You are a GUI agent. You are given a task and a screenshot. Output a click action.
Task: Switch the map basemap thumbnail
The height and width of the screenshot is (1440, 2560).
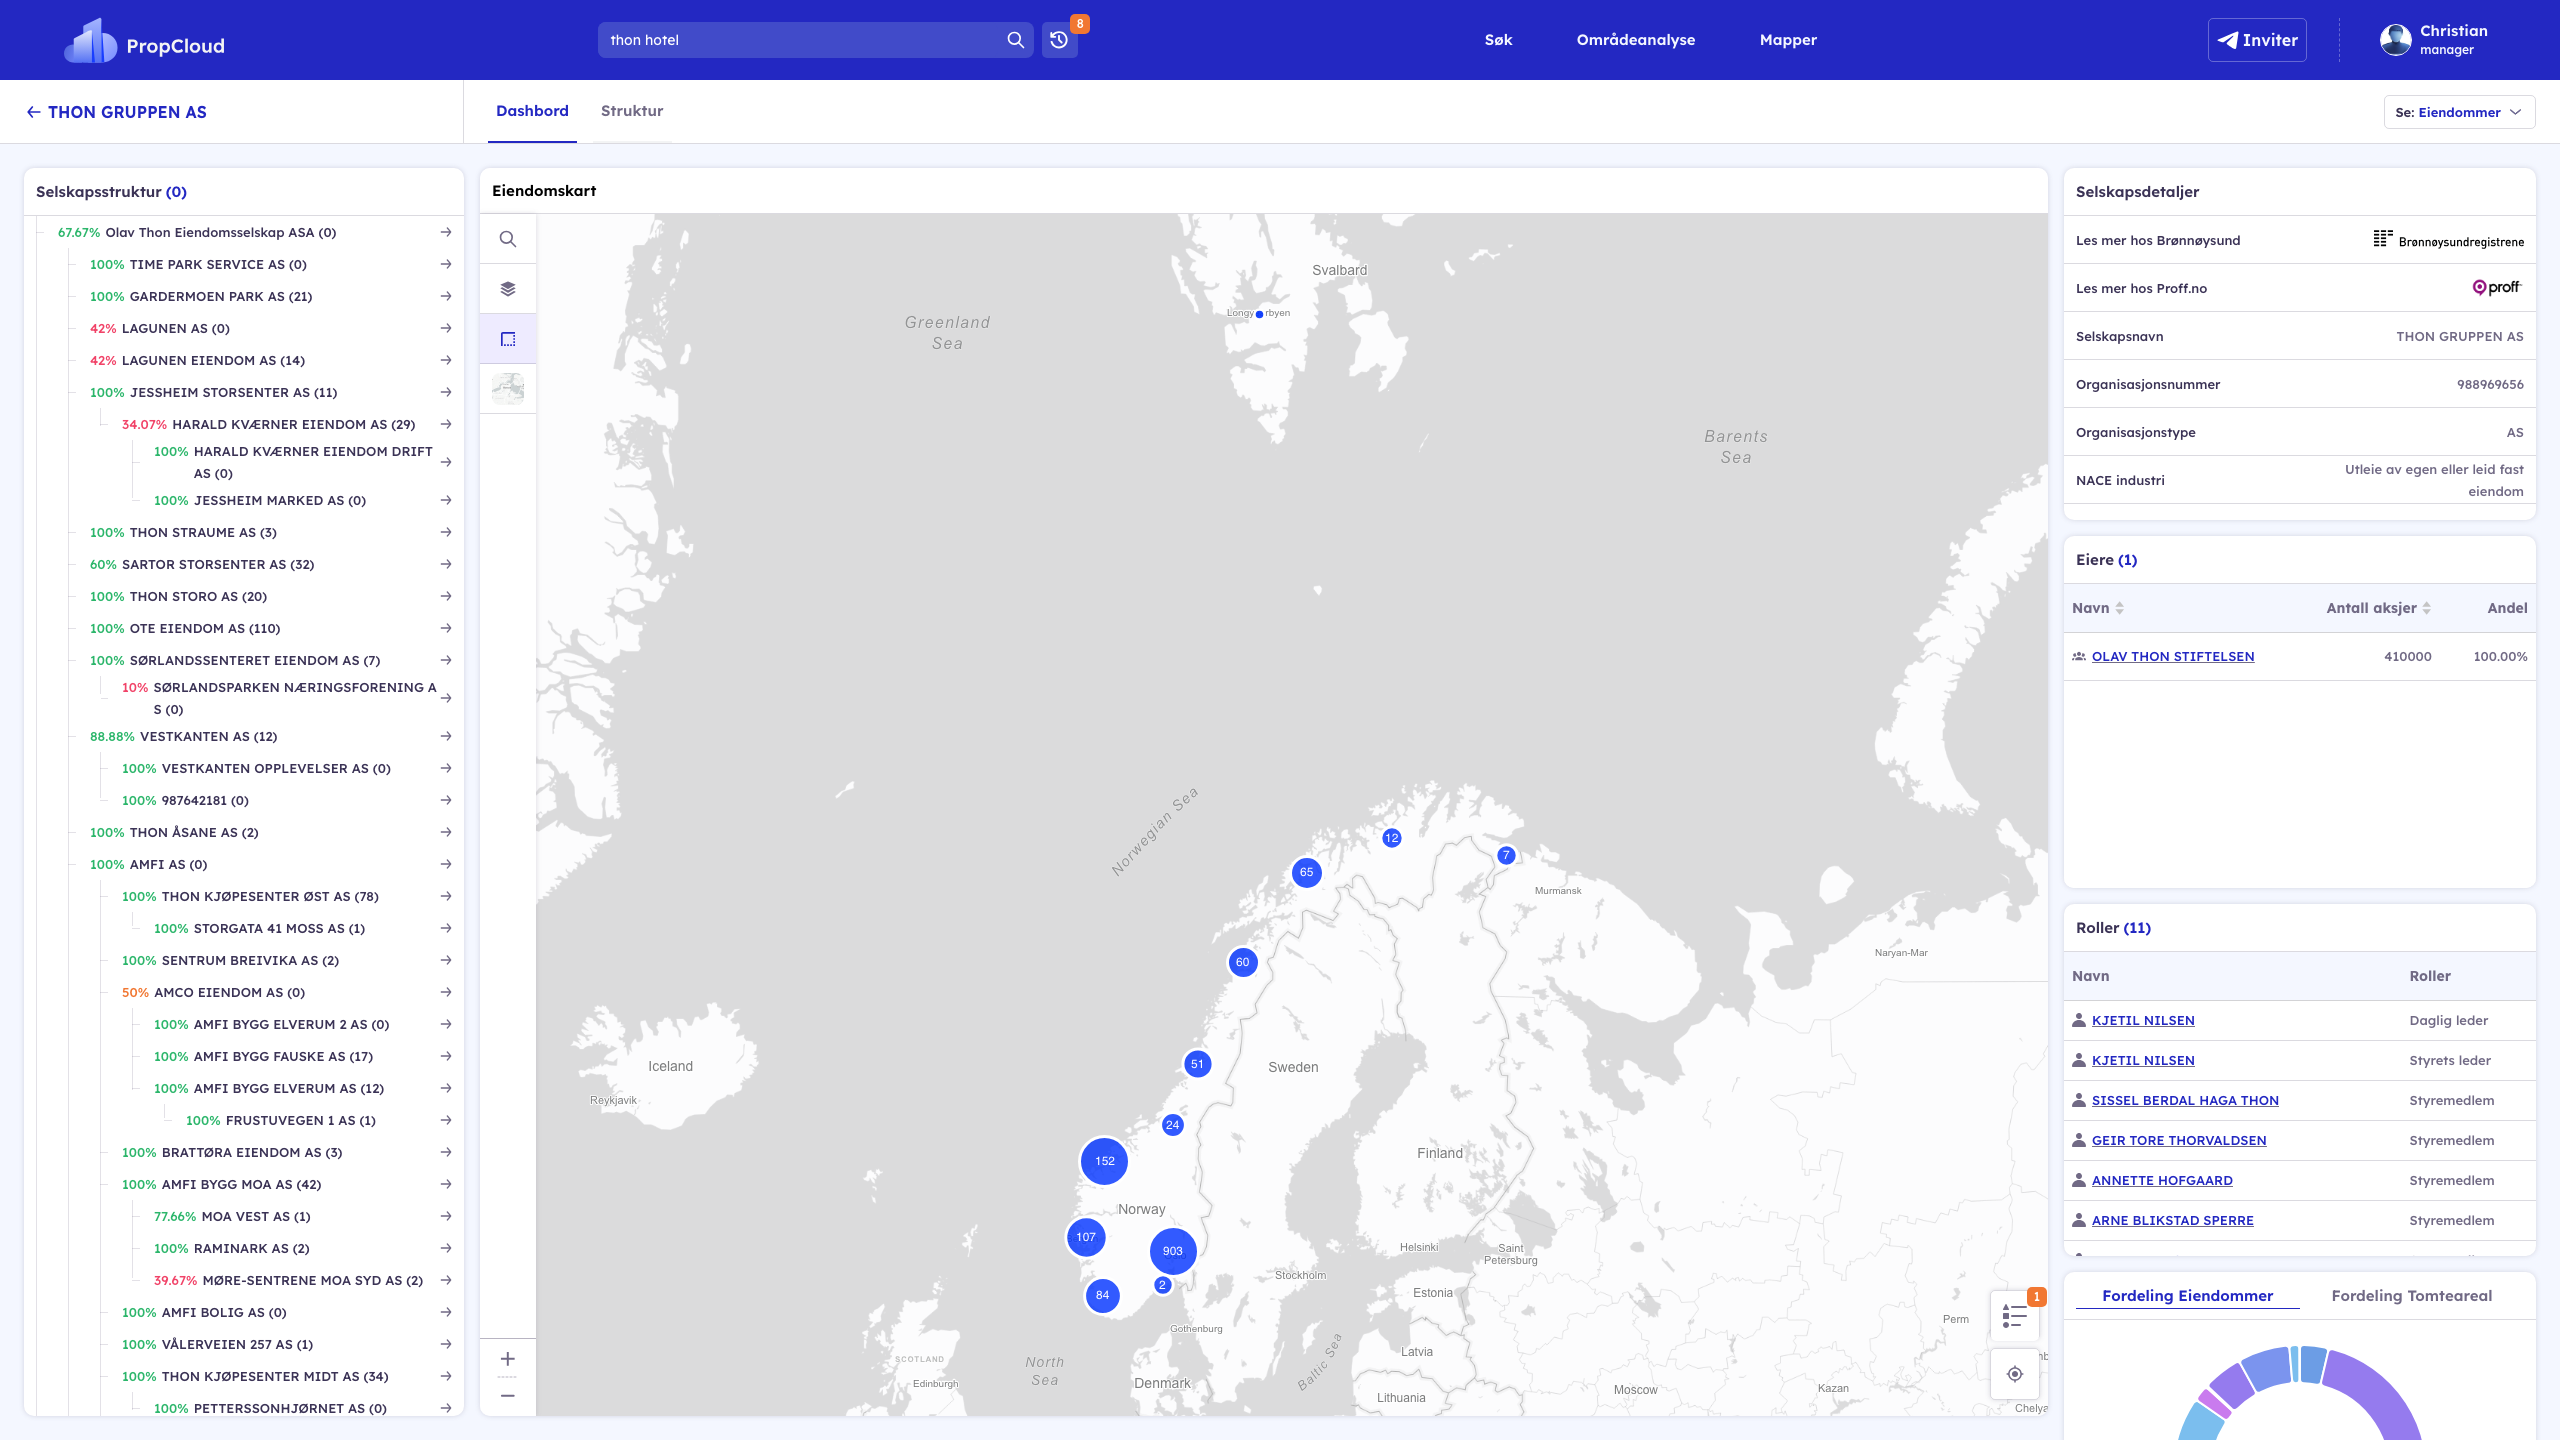pos(508,389)
